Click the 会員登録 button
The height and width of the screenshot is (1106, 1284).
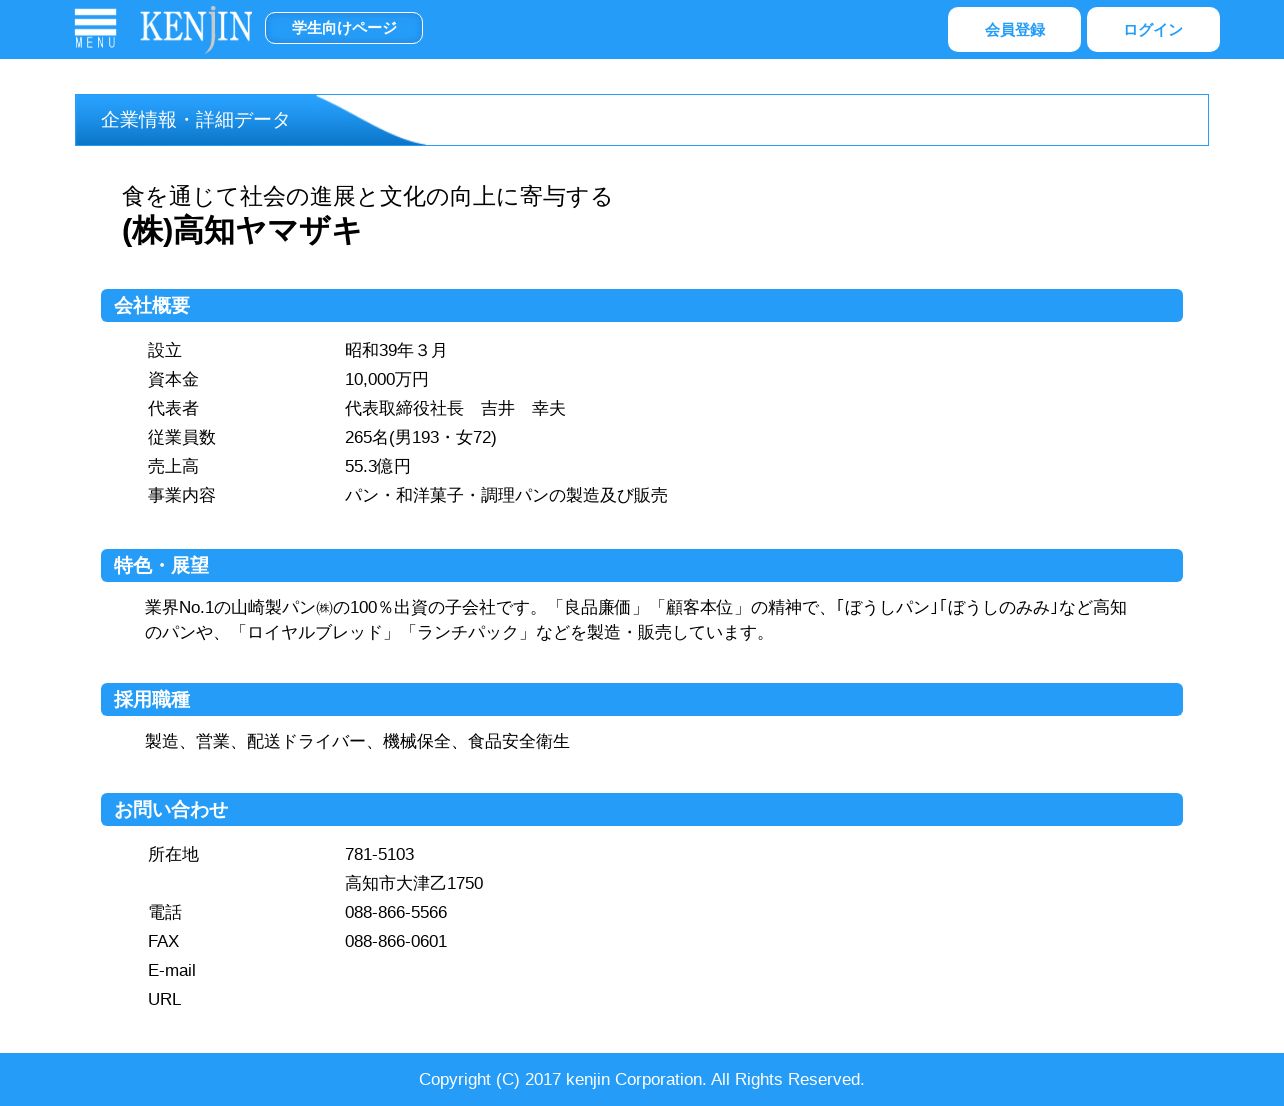(x=1014, y=30)
